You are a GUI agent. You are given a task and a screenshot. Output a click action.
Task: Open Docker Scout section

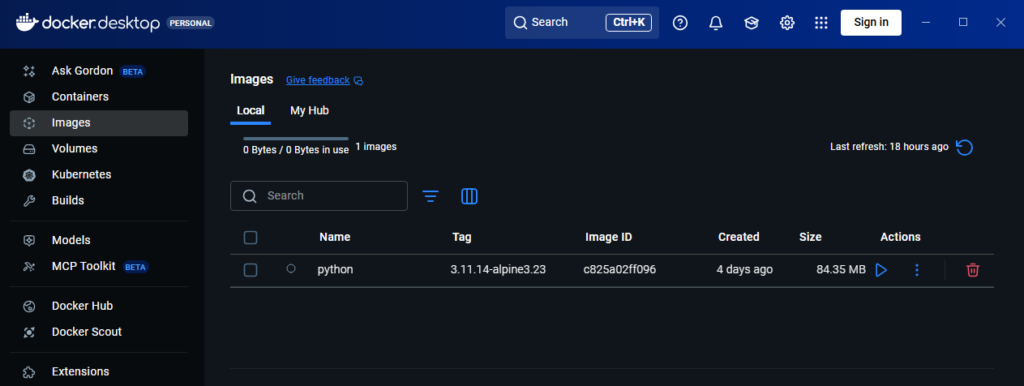click(99, 332)
